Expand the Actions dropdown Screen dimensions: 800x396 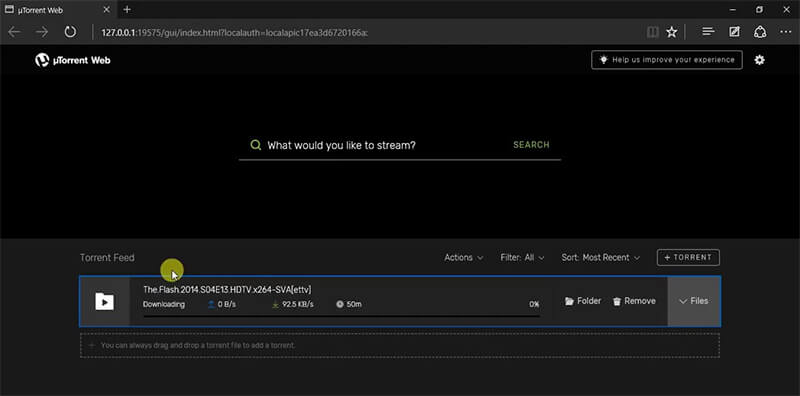pos(463,258)
